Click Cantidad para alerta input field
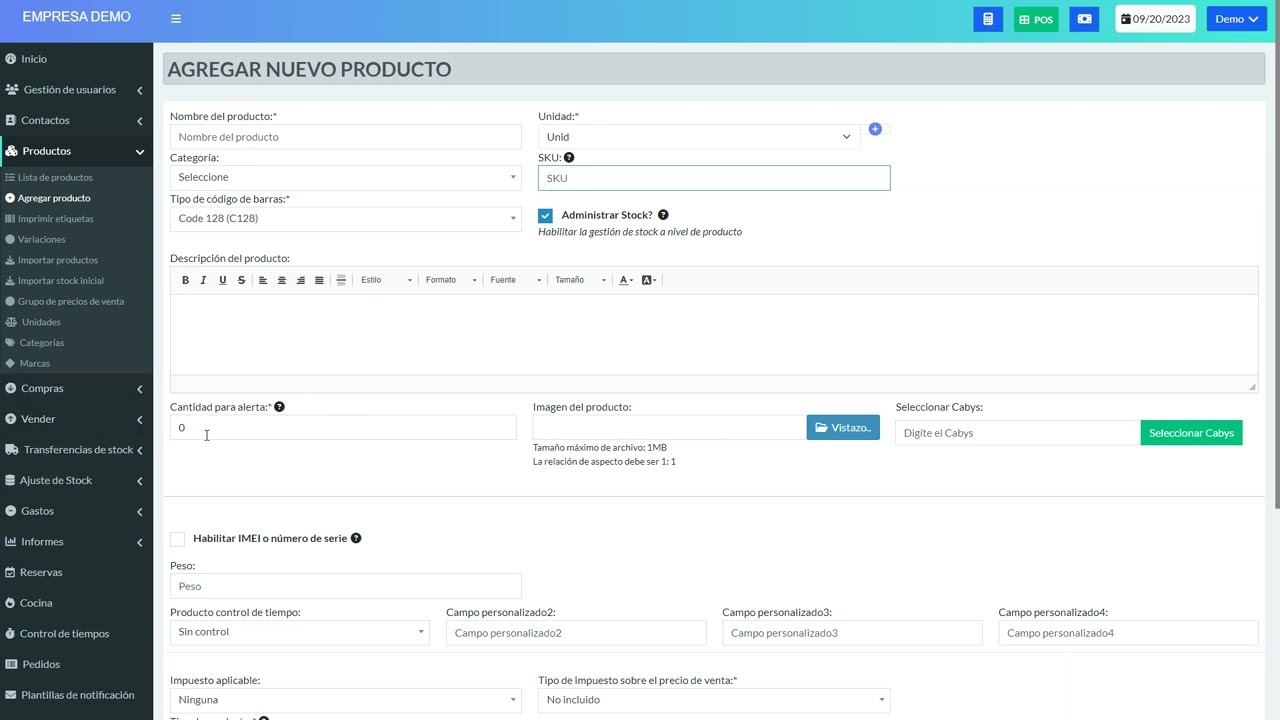Screen dimensions: 1280x720 click(343, 427)
